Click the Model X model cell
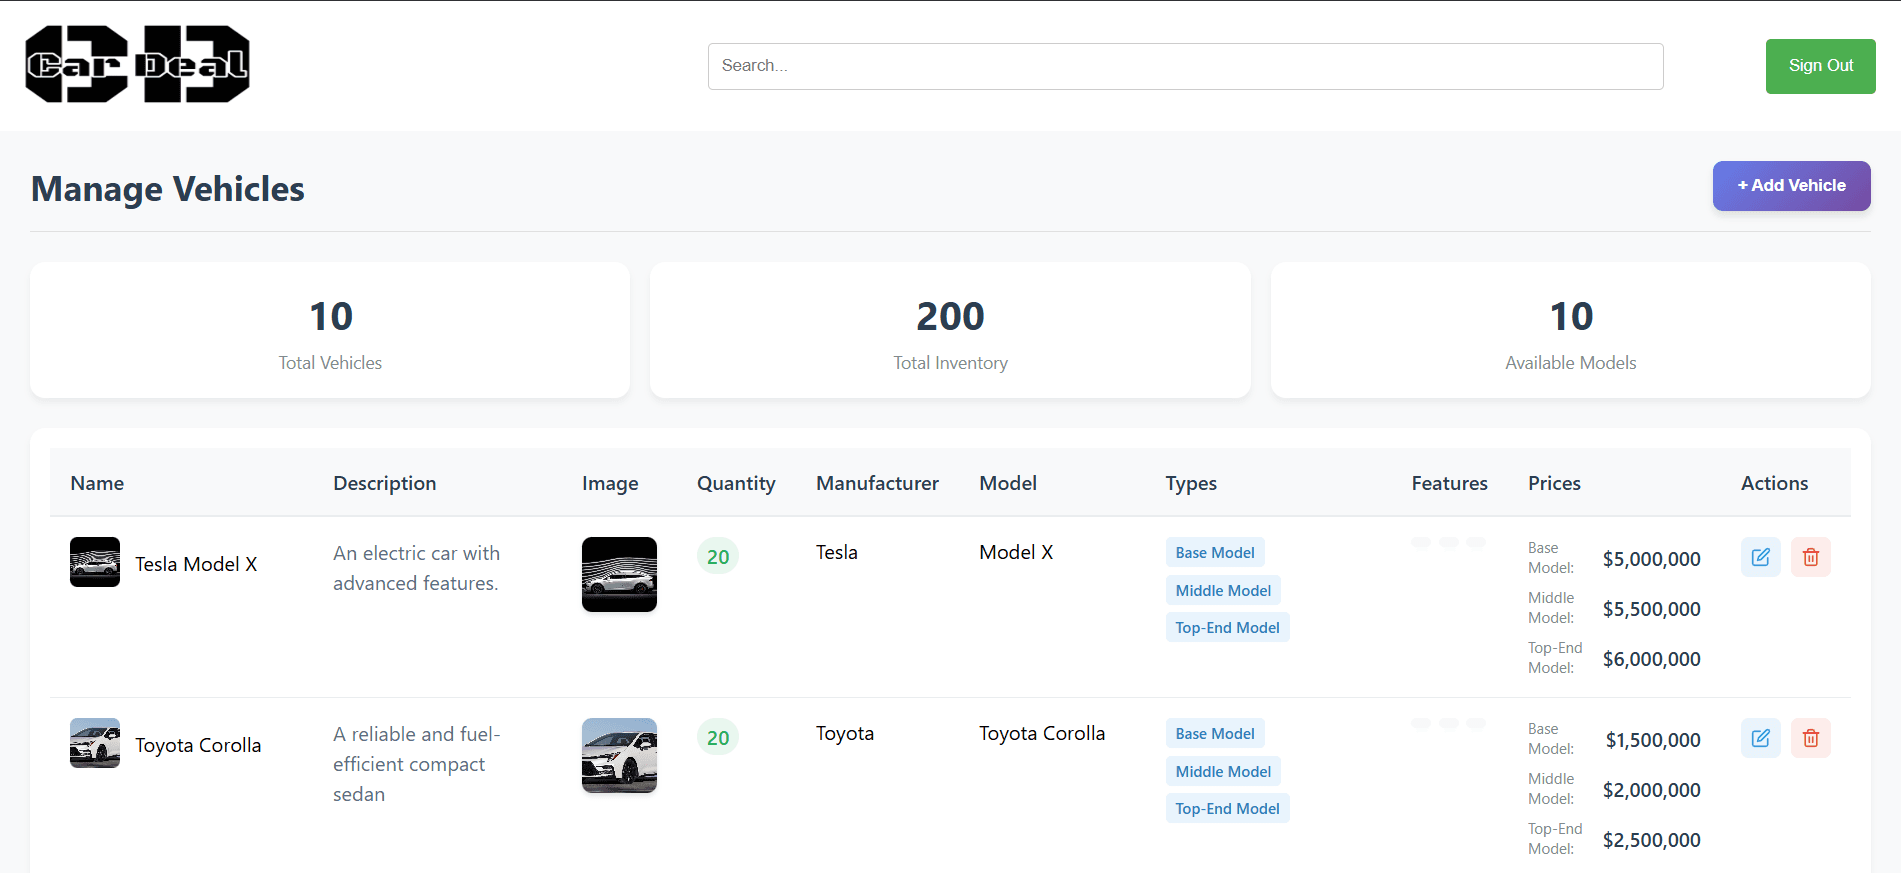This screenshot has width=1901, height=873. 1016,552
